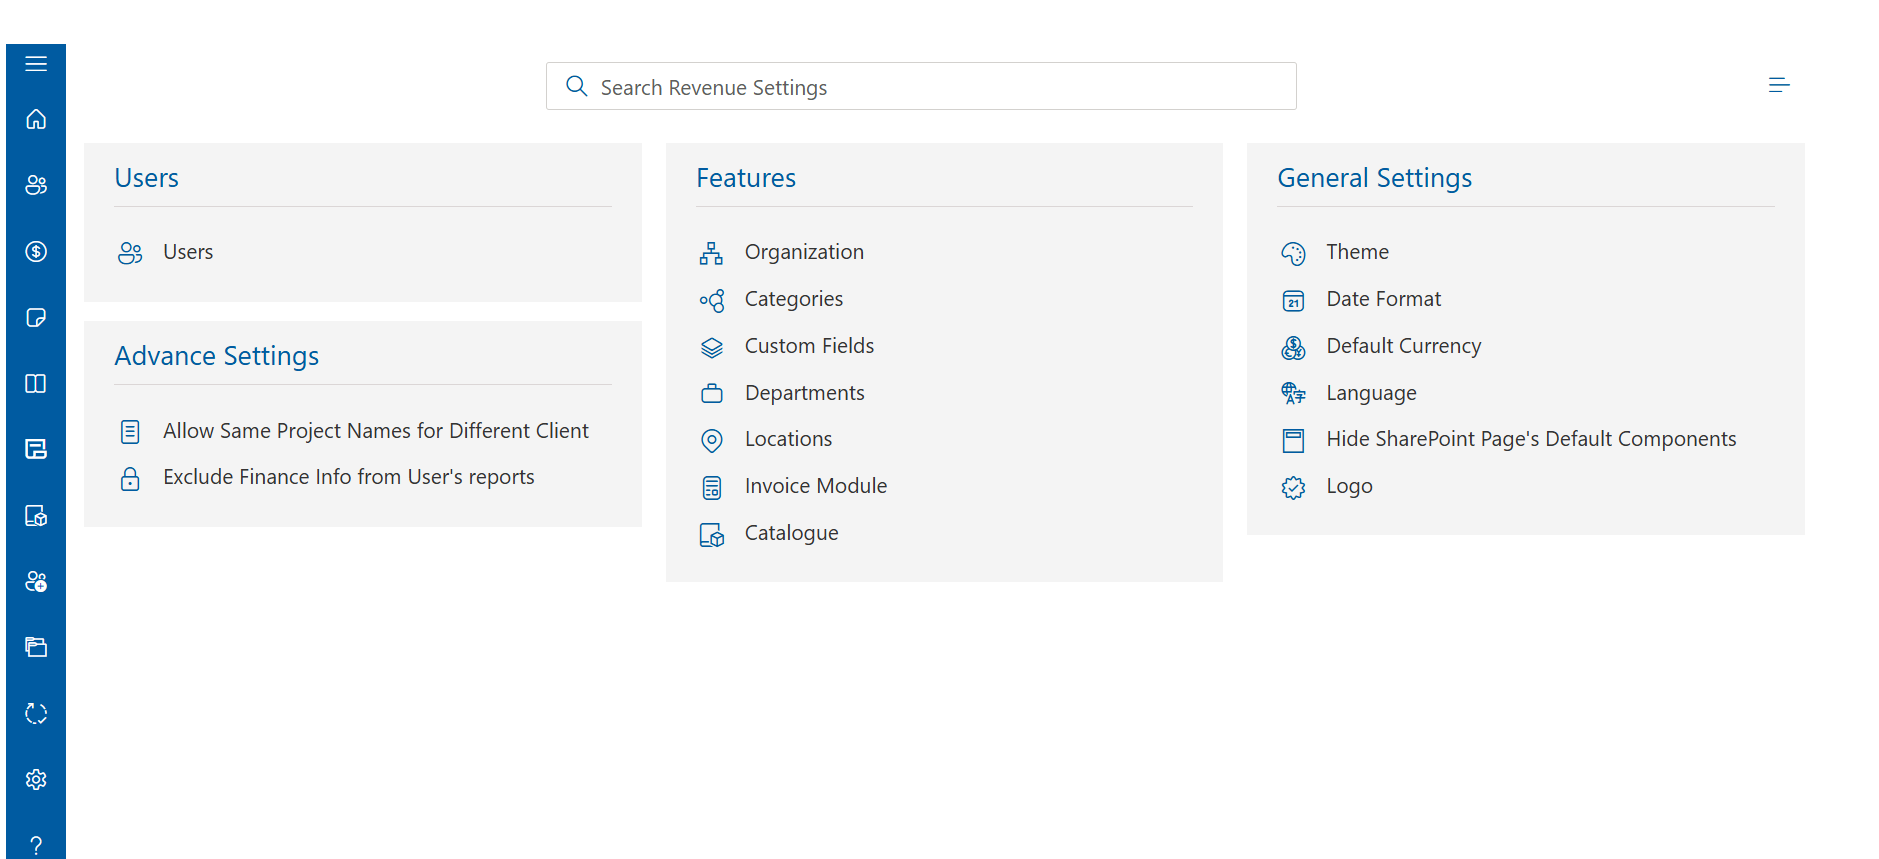
Task: Click the Users section heading
Action: [147, 178]
